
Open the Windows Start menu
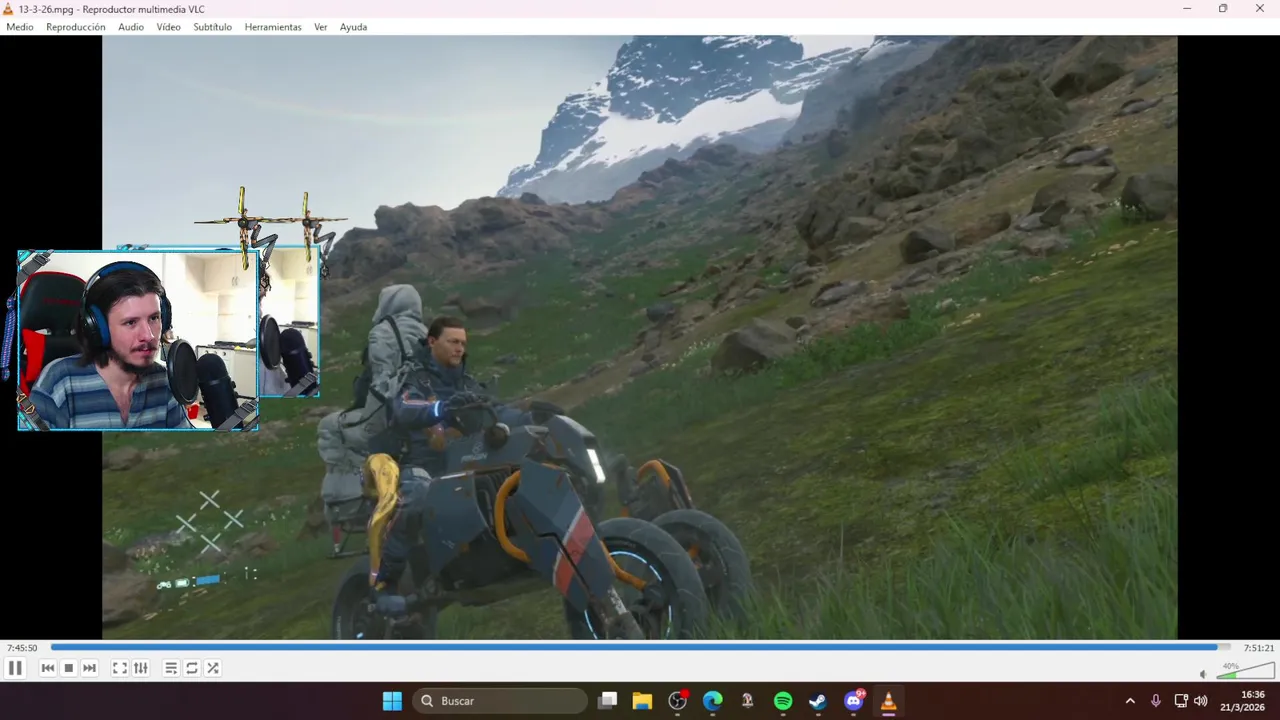point(392,701)
